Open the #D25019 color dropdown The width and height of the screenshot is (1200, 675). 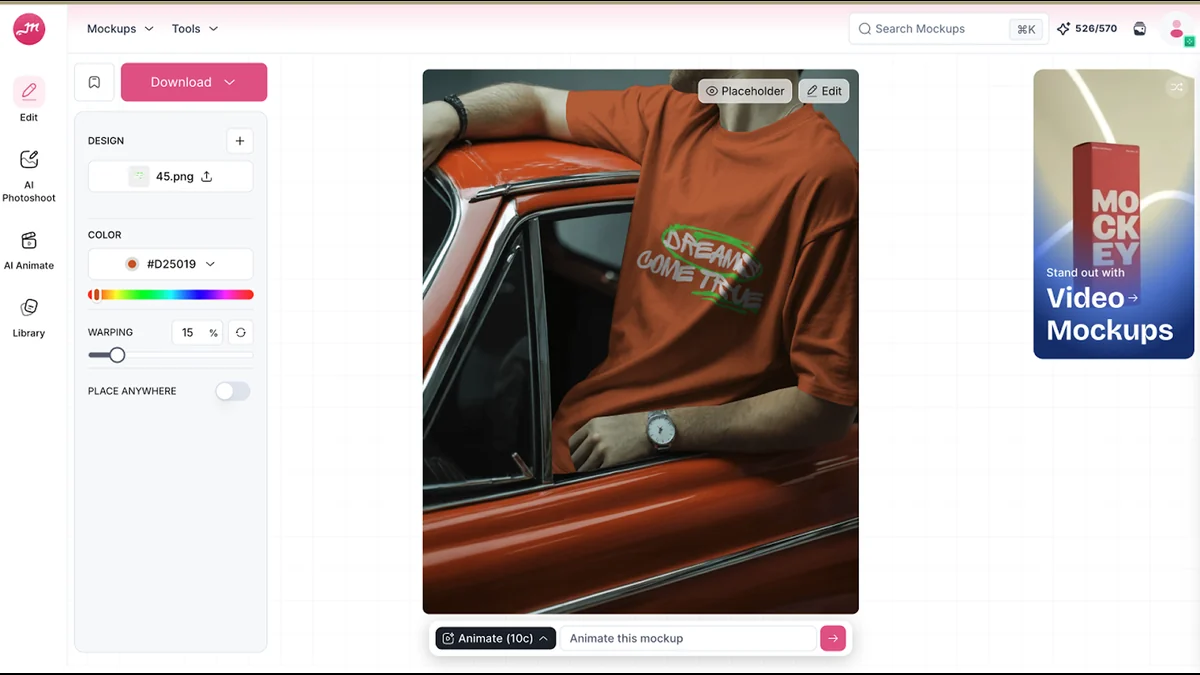[171, 264]
